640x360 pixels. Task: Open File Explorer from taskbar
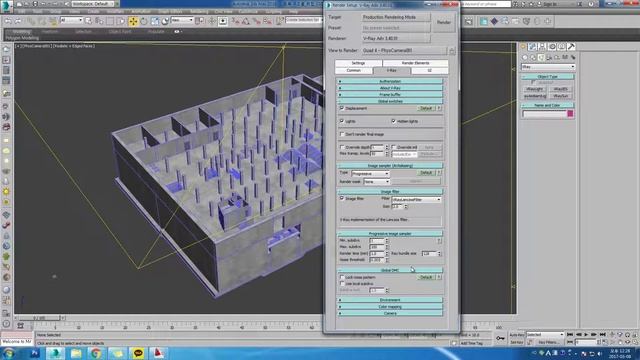coord(76,353)
